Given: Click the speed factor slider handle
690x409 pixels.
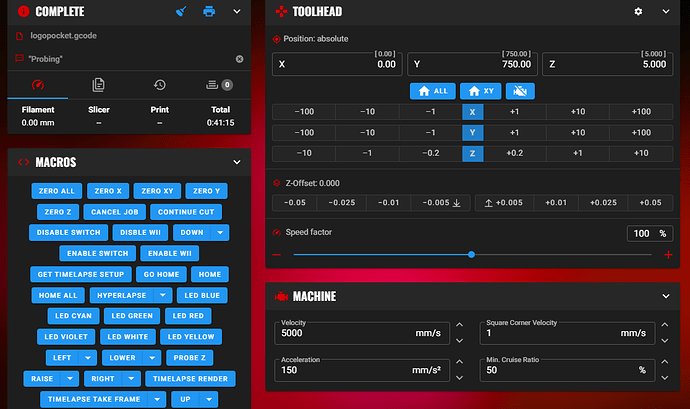Looking at the screenshot, I should click(471, 255).
